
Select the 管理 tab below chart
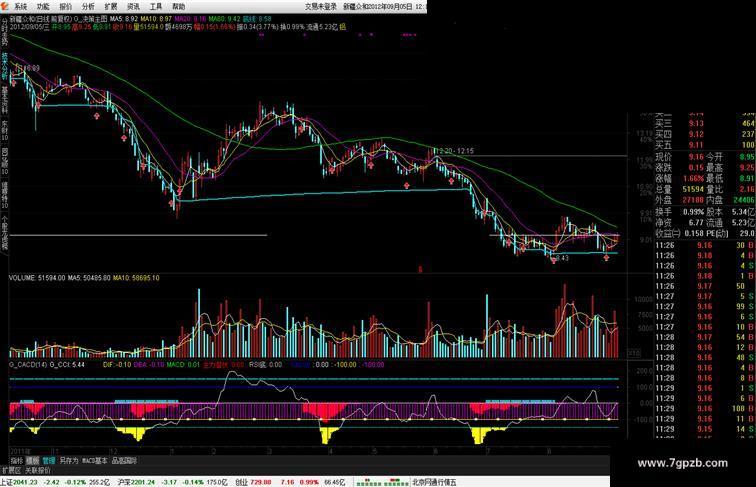(49, 461)
